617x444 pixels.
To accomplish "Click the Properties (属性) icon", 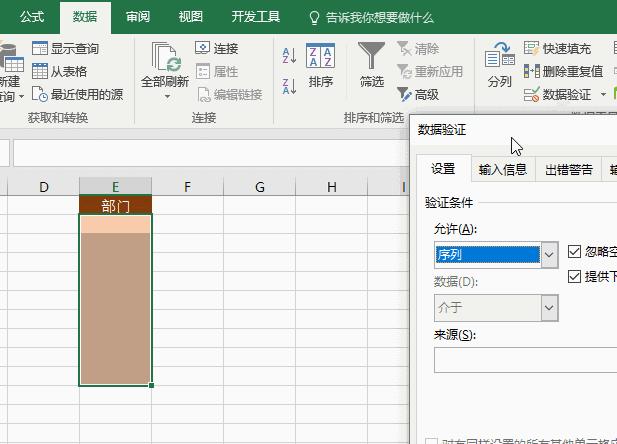I will pyautogui.click(x=203, y=71).
